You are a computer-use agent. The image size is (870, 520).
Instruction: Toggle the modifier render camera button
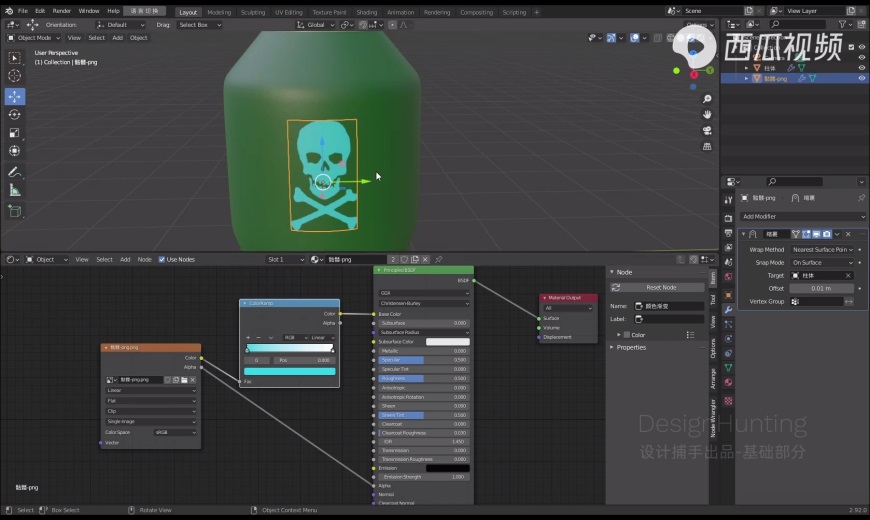coord(827,234)
